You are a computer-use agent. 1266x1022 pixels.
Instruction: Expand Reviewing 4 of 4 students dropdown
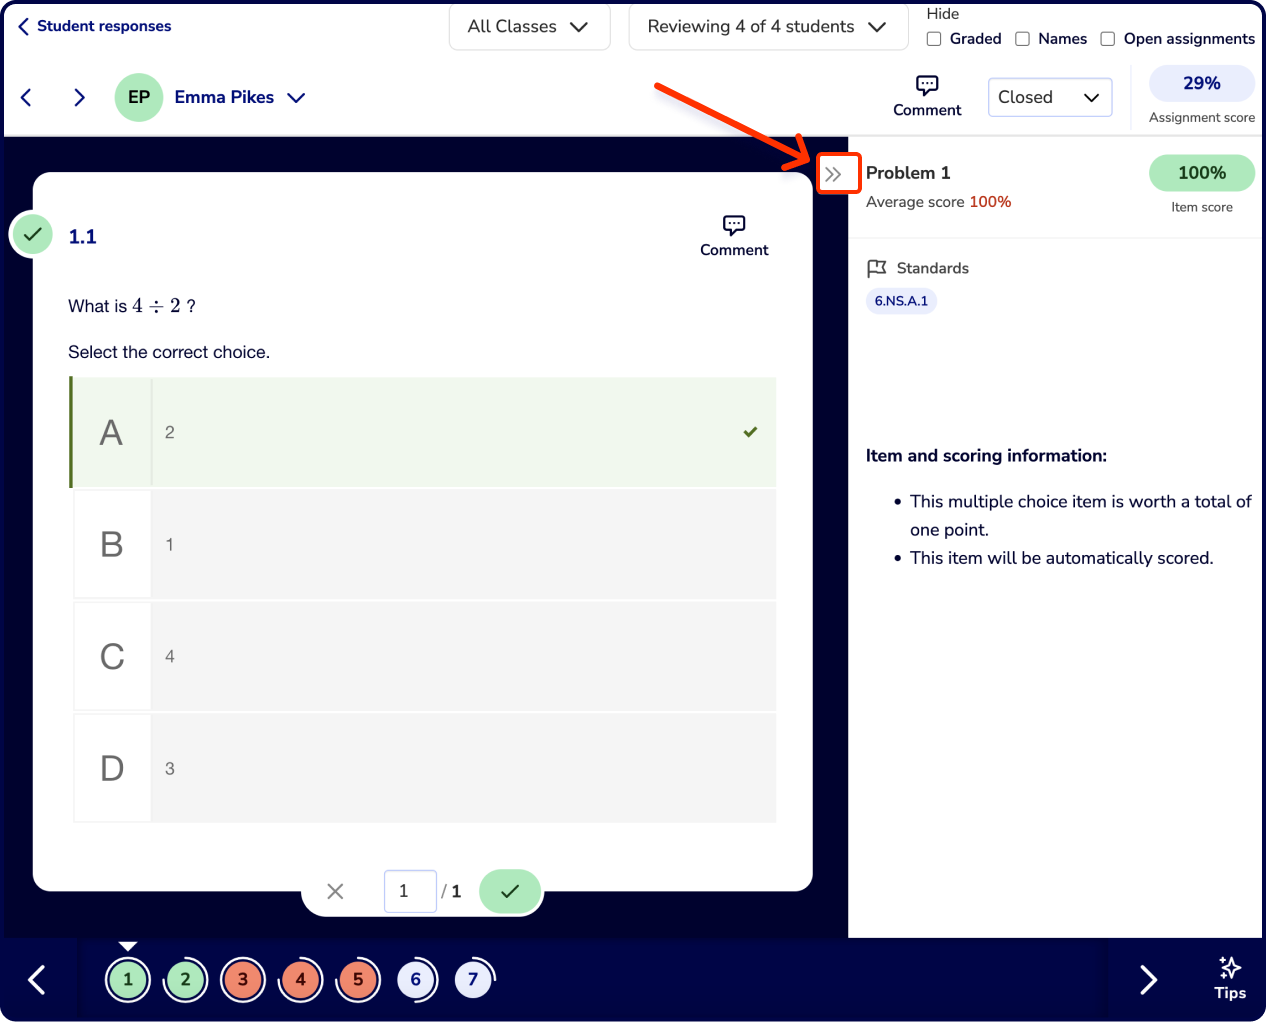click(768, 27)
